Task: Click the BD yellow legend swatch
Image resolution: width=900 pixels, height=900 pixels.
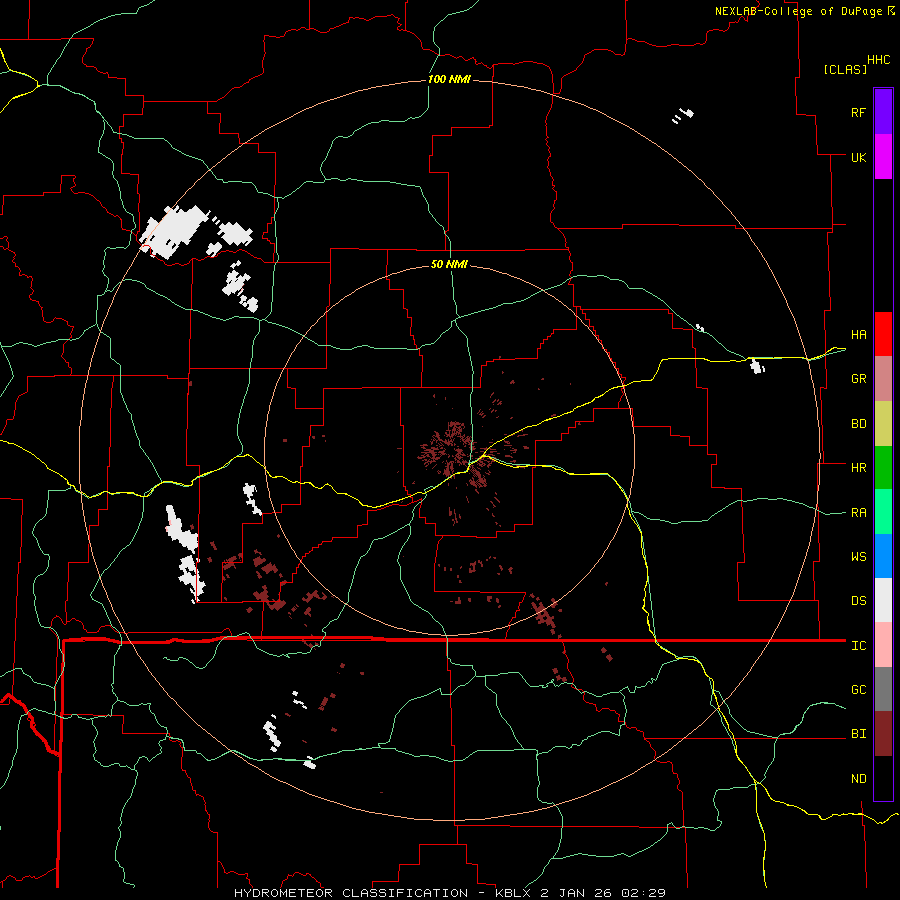Action: click(x=883, y=424)
